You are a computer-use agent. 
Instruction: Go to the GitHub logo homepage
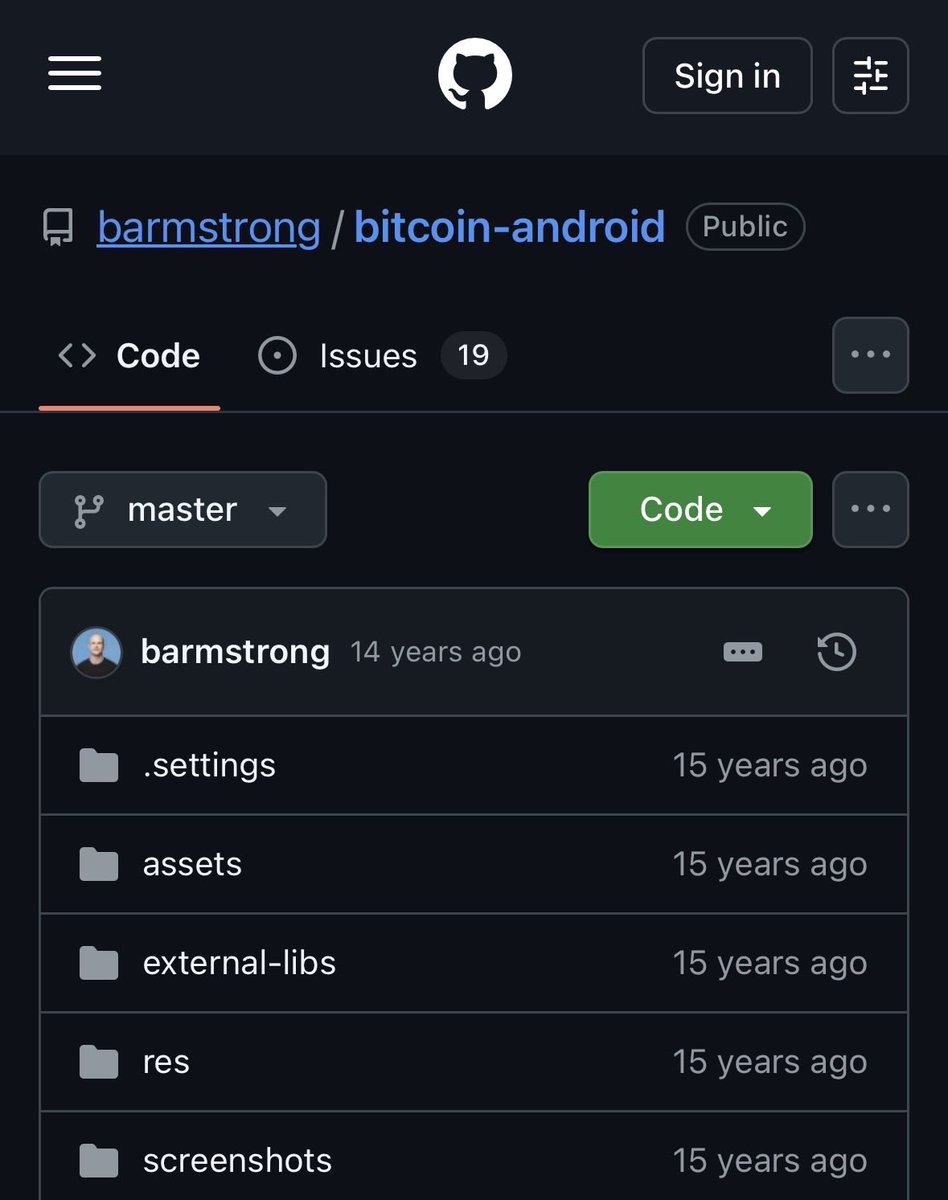(475, 75)
